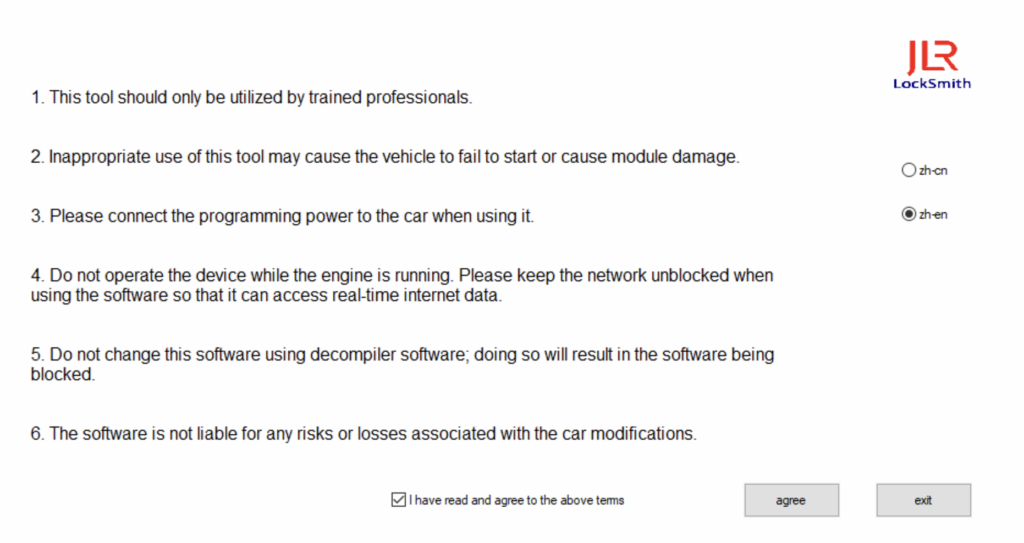This screenshot has height=543, width=1024.
Task: Click term 5 about decompiler software
Action: tap(401, 355)
